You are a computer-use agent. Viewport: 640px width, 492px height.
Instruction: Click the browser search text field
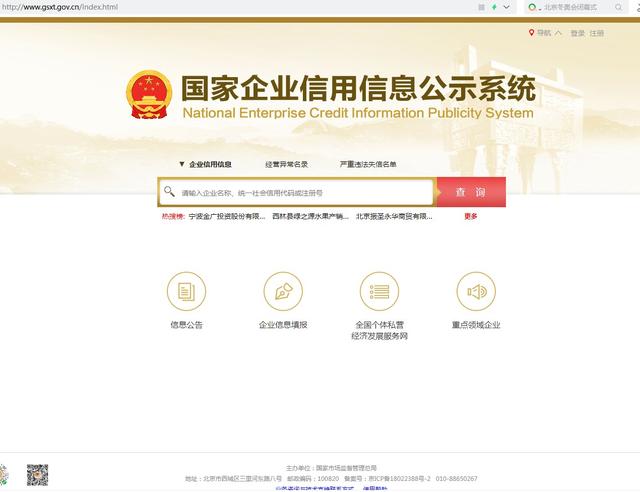(571, 7)
